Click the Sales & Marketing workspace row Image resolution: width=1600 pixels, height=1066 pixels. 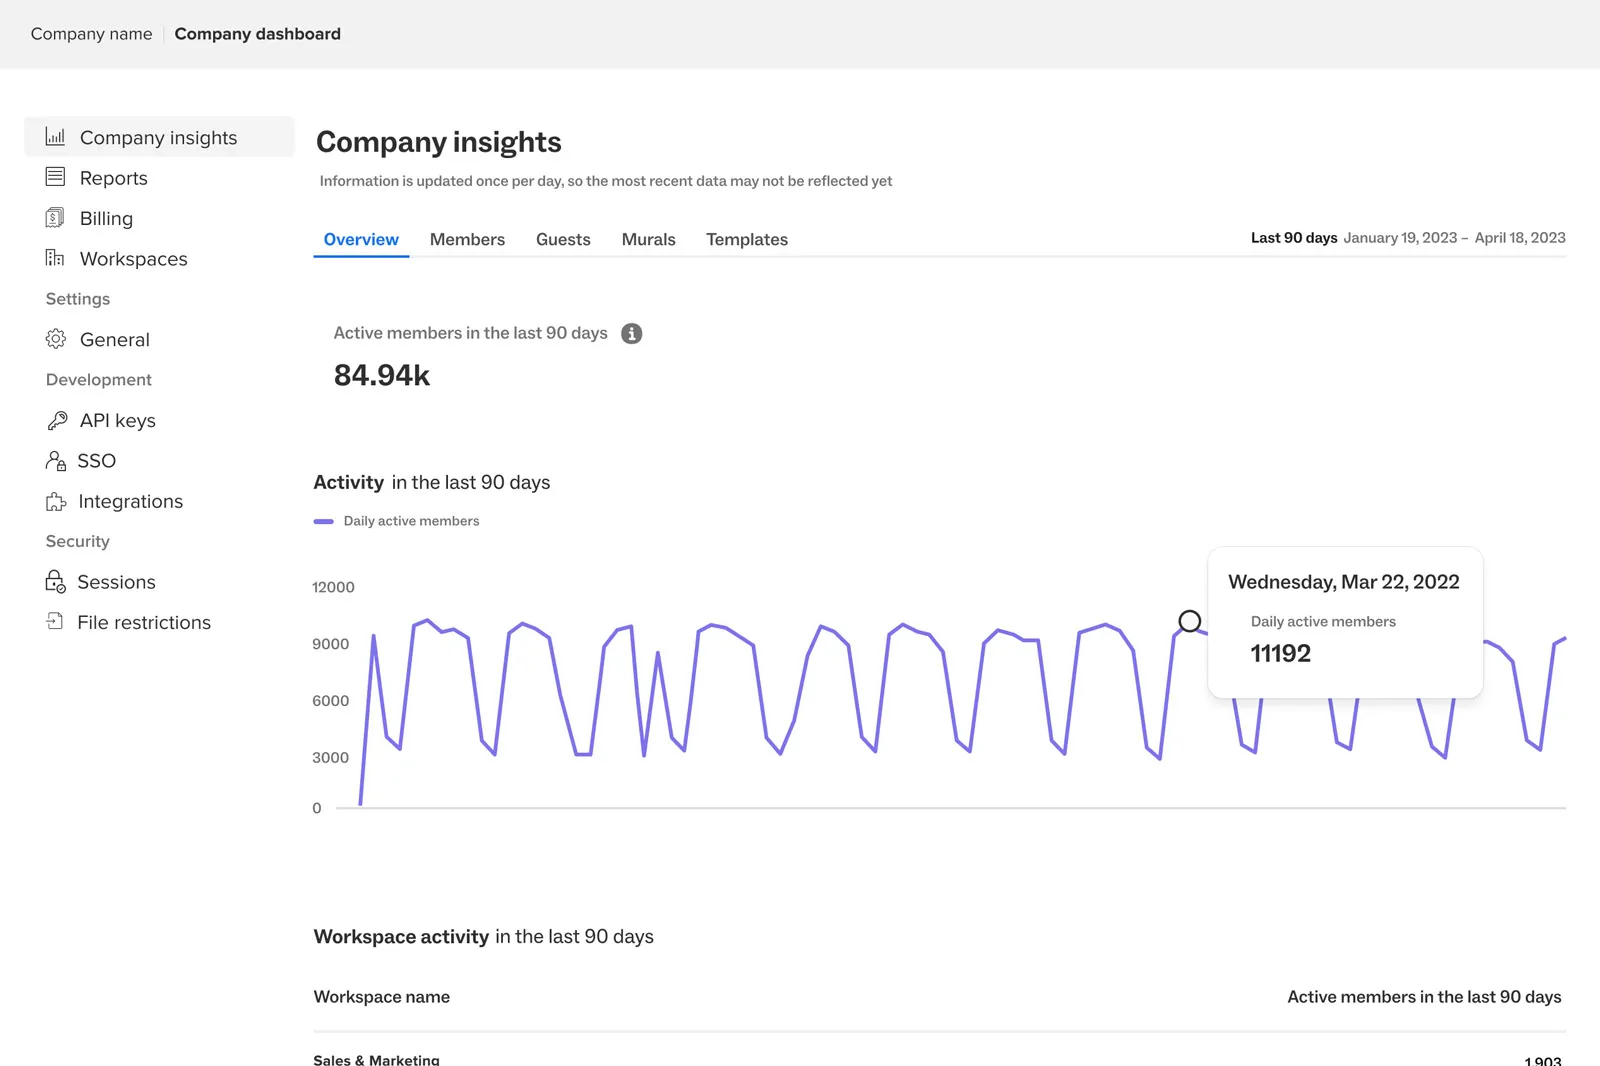pyautogui.click(x=376, y=1058)
